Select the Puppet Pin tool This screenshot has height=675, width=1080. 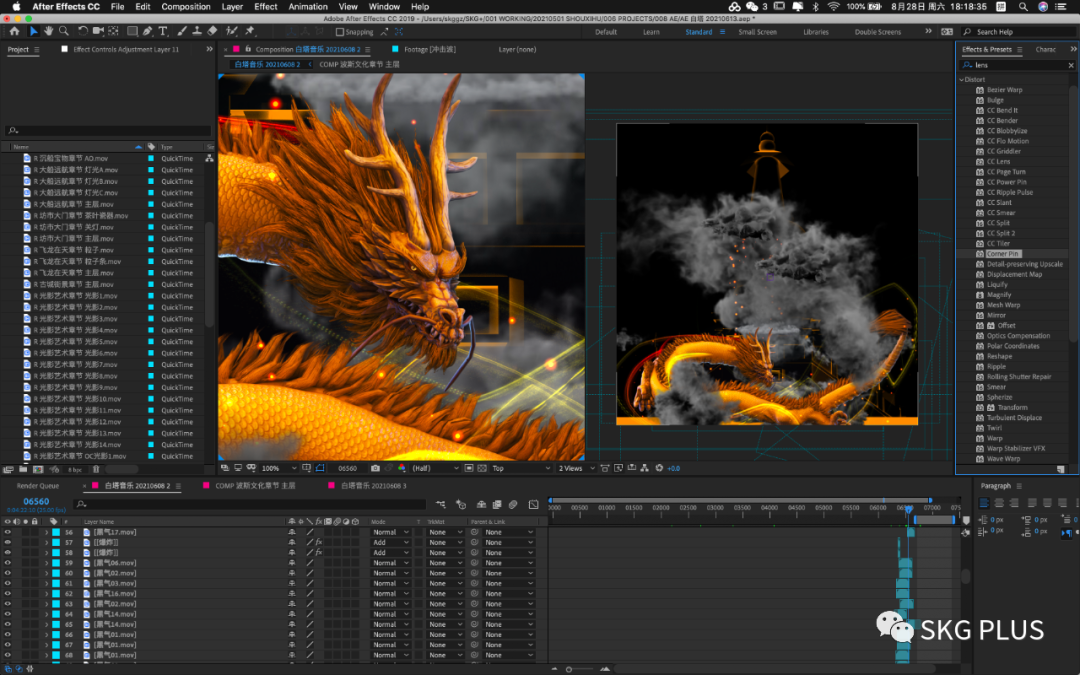pyautogui.click(x=249, y=31)
